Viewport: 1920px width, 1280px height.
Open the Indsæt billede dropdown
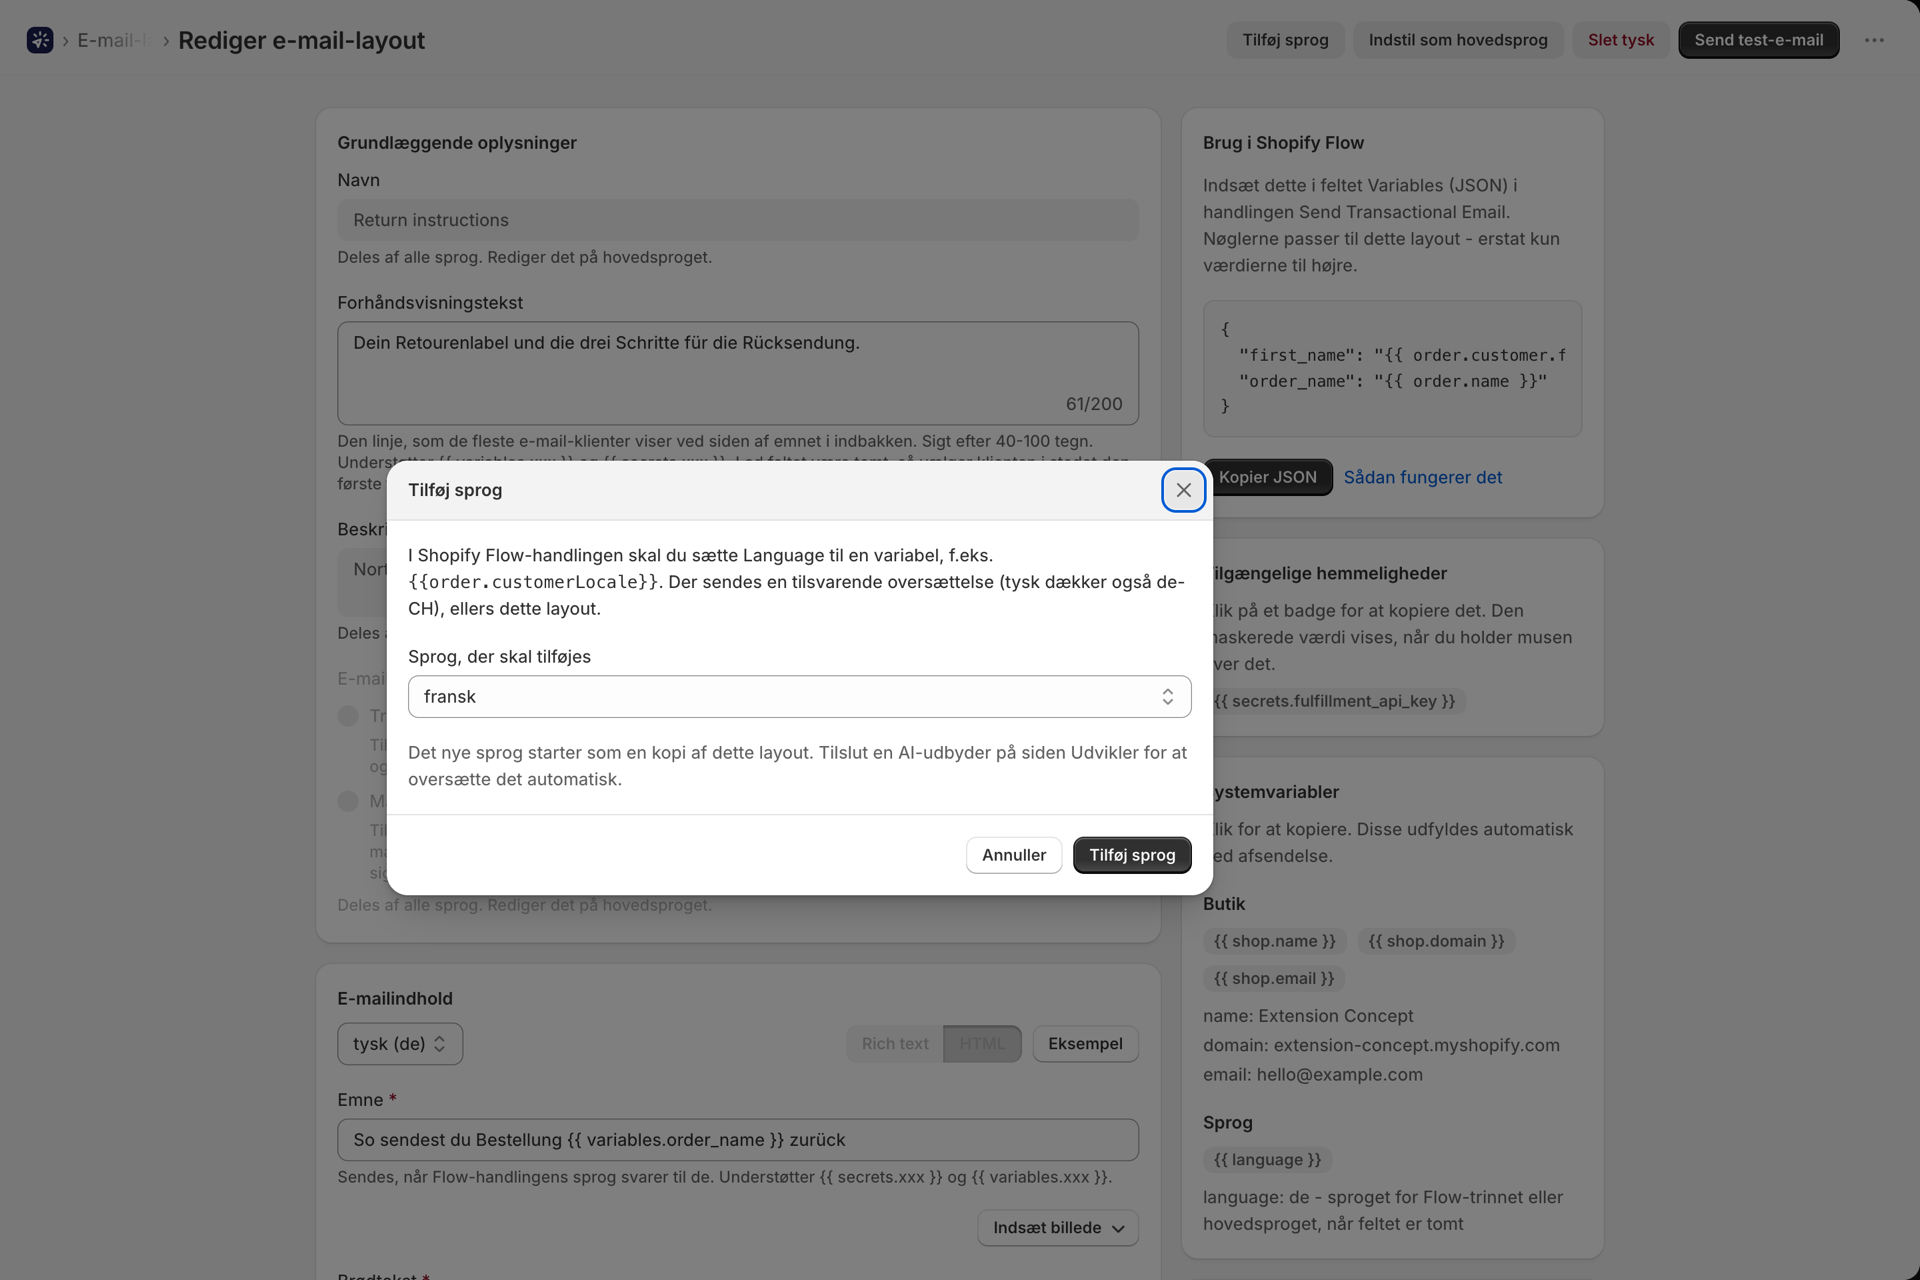tap(1058, 1227)
